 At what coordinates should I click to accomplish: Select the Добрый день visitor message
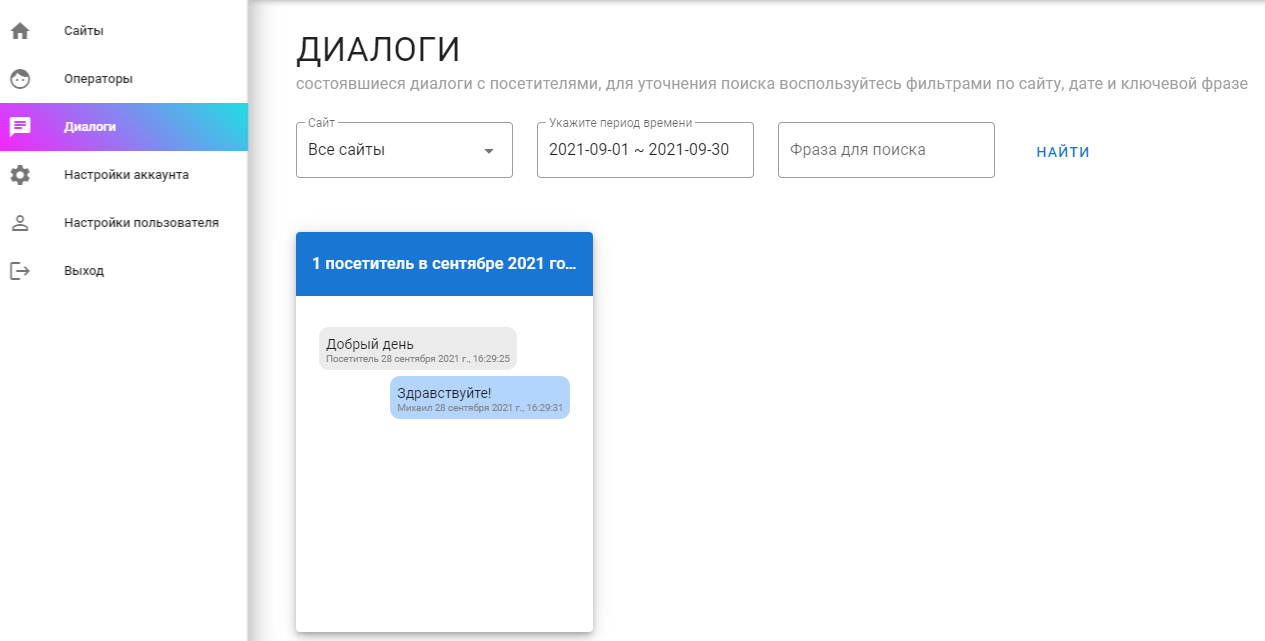(x=417, y=348)
